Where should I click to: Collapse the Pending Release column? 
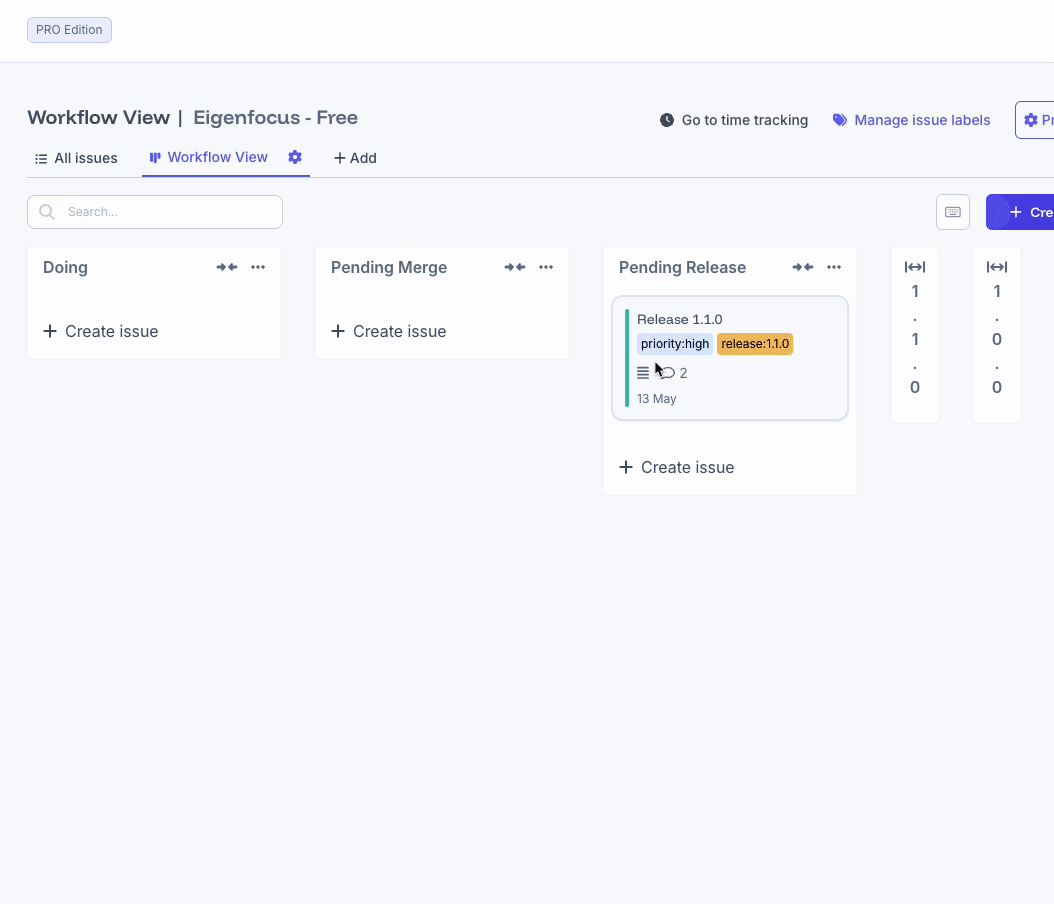(x=803, y=267)
